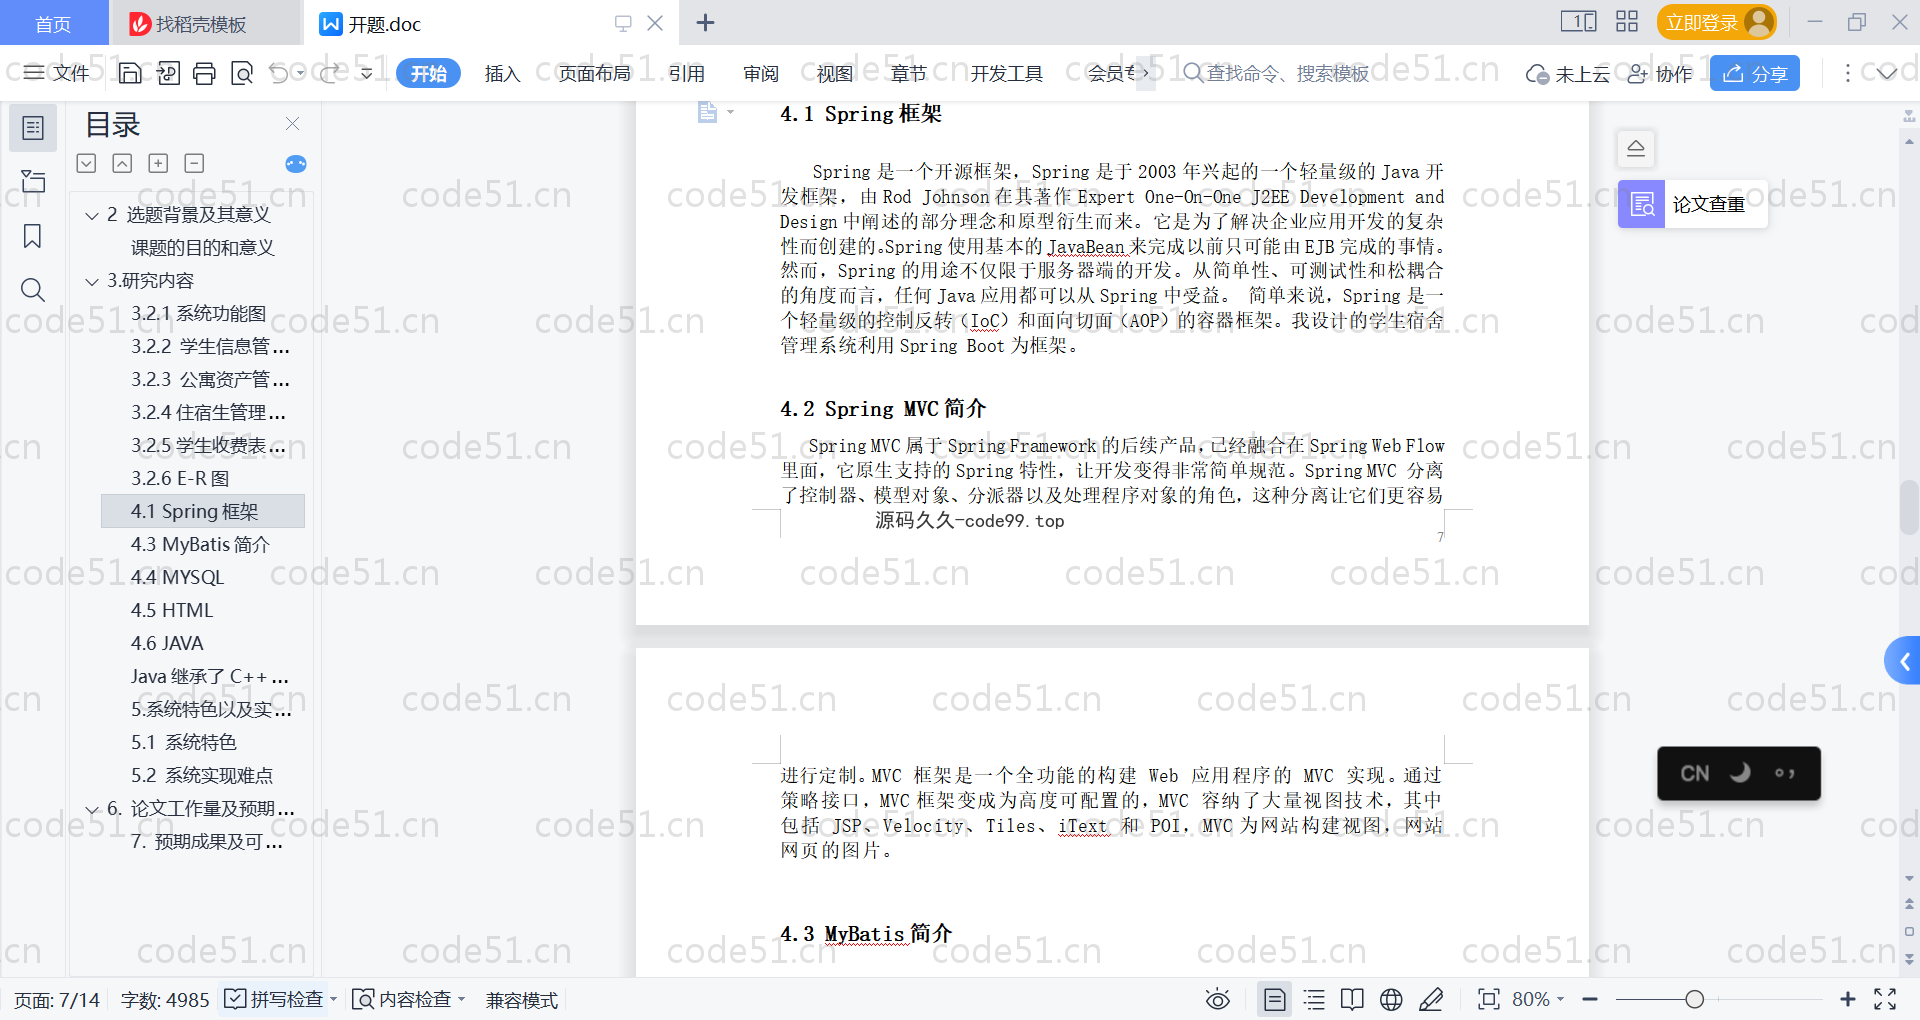This screenshot has width=1920, height=1020.
Task: Open a new tab with plus button
Action: (705, 22)
